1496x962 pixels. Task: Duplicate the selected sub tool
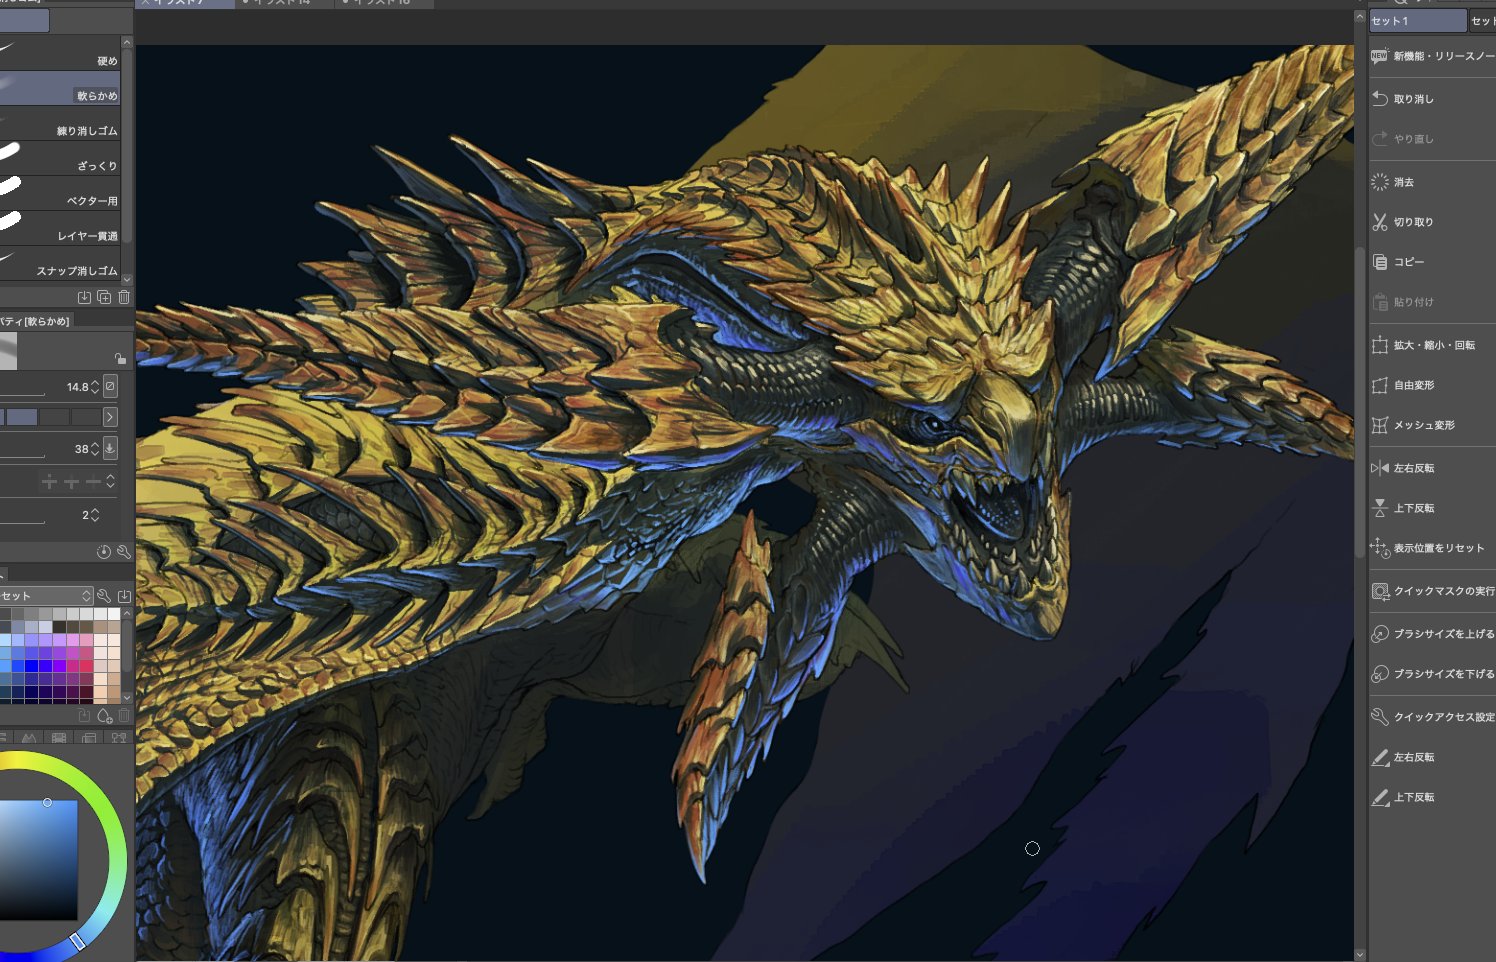click(104, 297)
